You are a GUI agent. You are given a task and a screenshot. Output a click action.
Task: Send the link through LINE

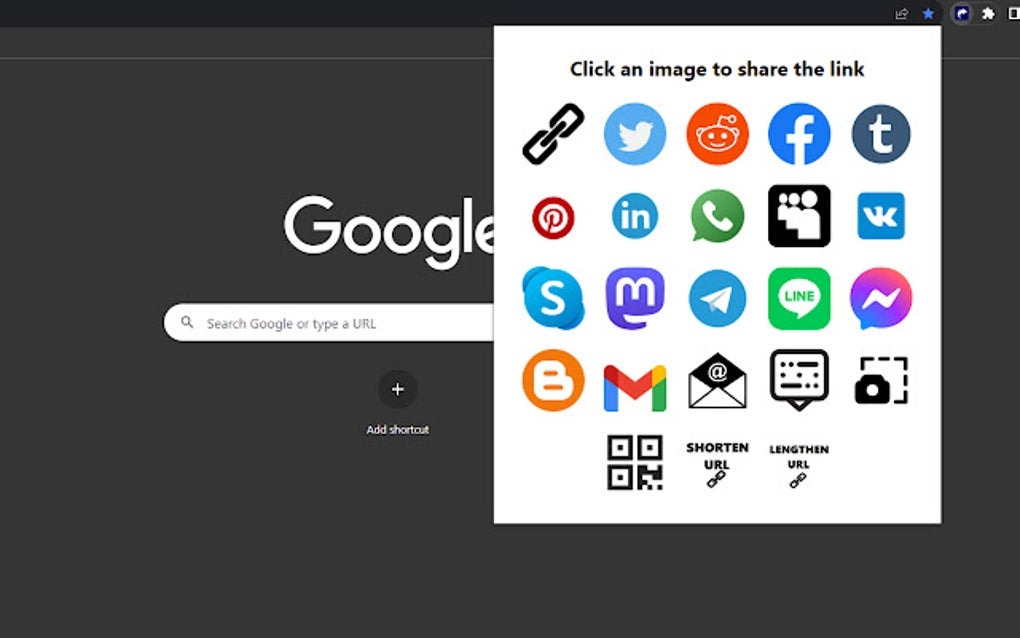click(798, 298)
